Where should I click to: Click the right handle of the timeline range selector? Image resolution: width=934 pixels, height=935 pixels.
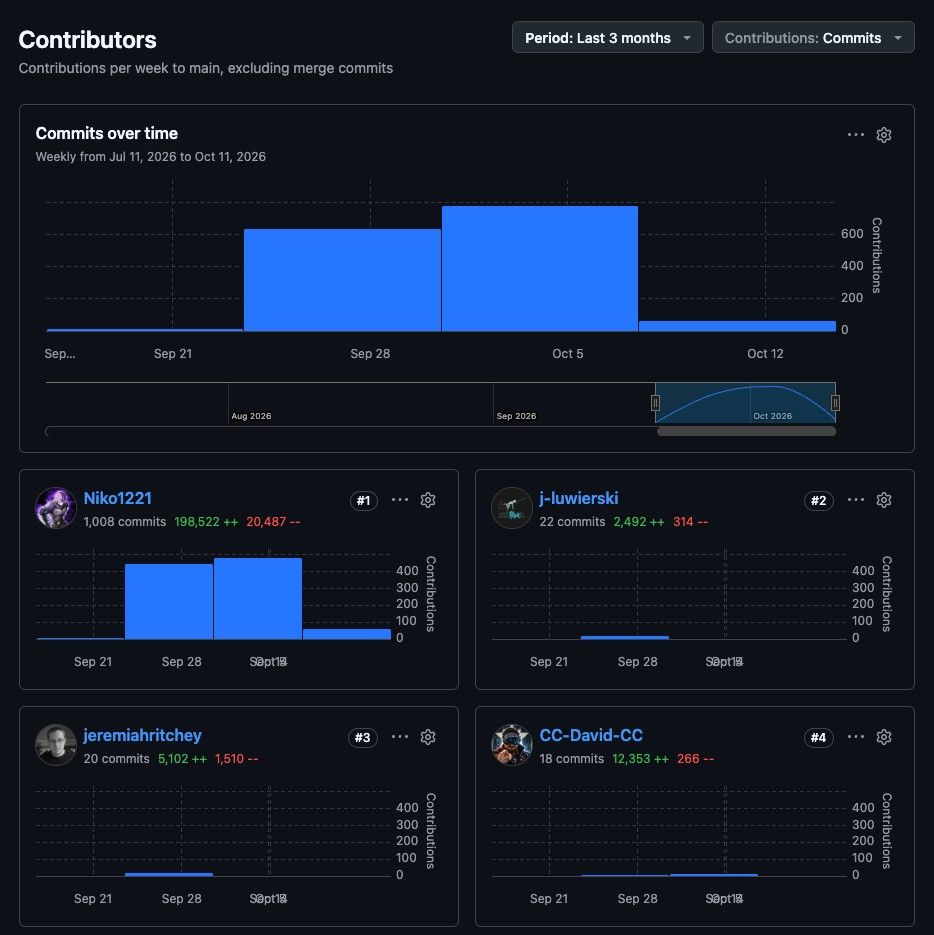(x=836, y=403)
